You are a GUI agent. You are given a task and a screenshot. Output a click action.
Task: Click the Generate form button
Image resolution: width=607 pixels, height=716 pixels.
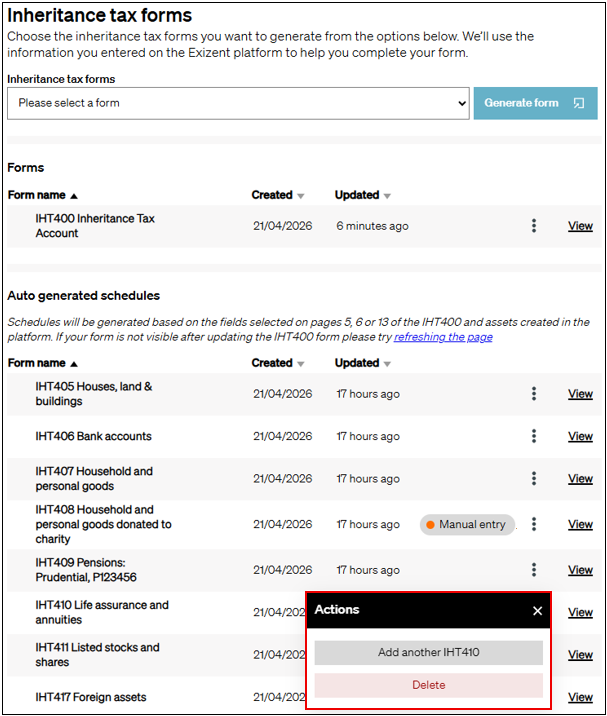point(535,103)
